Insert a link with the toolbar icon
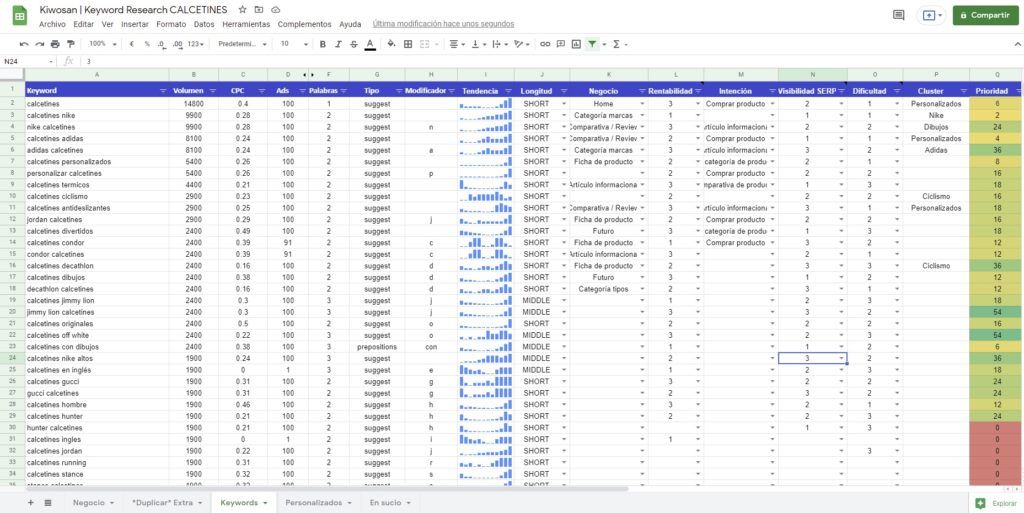 pyautogui.click(x=545, y=44)
